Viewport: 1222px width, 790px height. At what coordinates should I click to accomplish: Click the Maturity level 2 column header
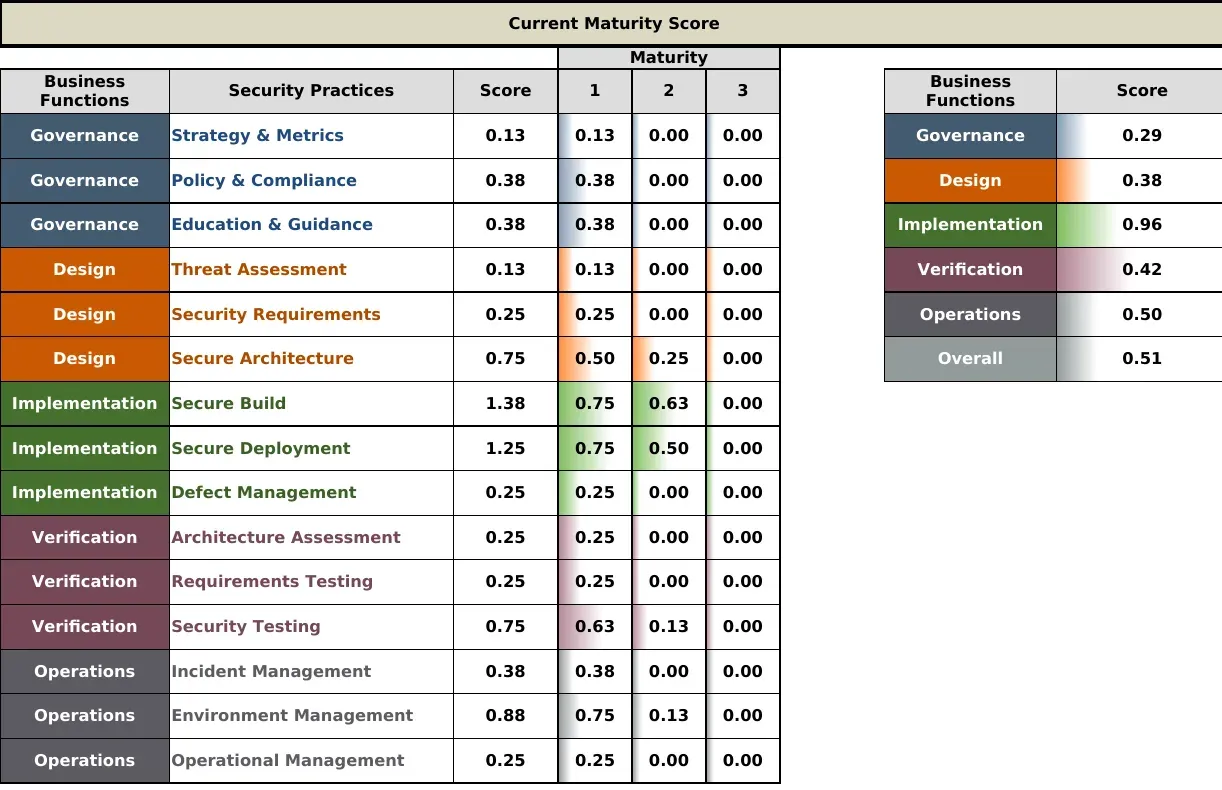point(669,91)
